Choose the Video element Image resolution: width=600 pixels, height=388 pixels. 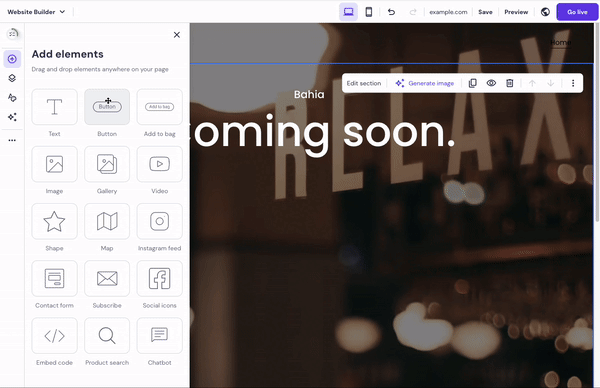160,164
